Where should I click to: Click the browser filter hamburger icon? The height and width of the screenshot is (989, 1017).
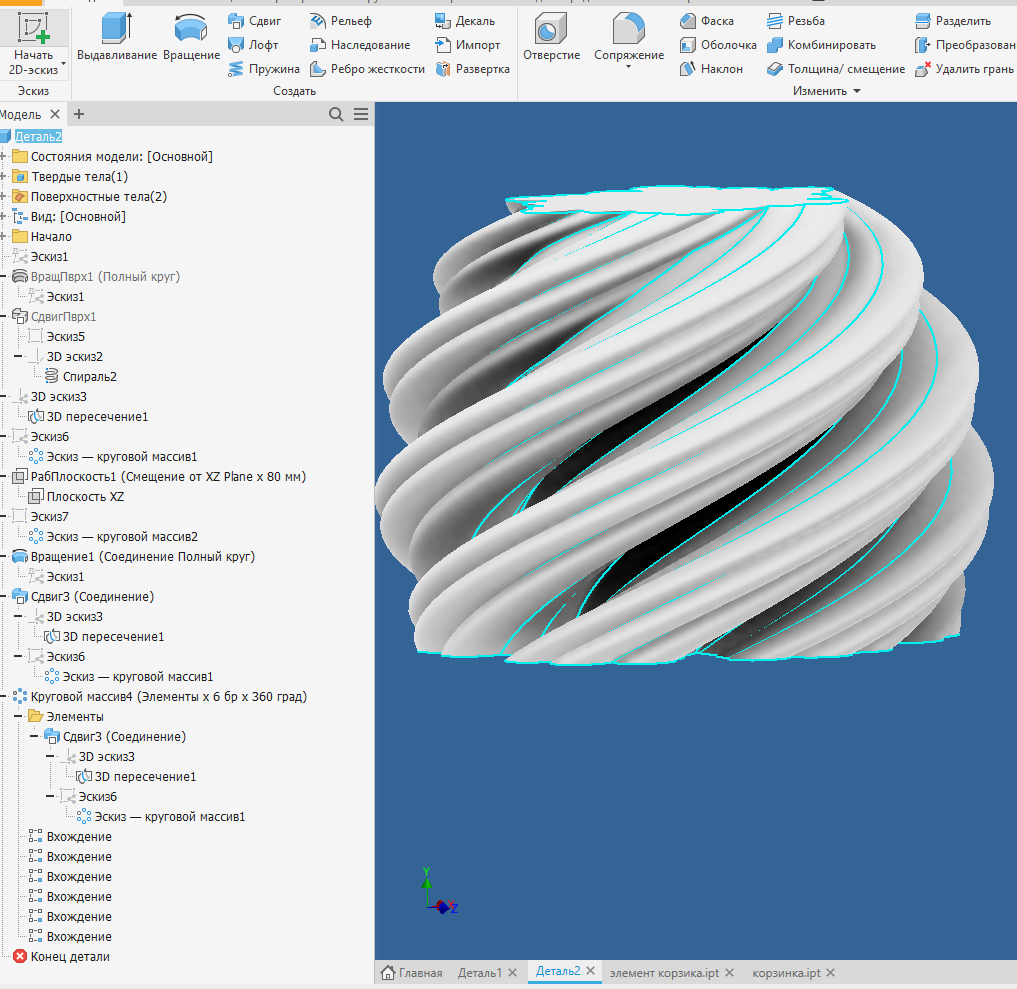[360, 114]
